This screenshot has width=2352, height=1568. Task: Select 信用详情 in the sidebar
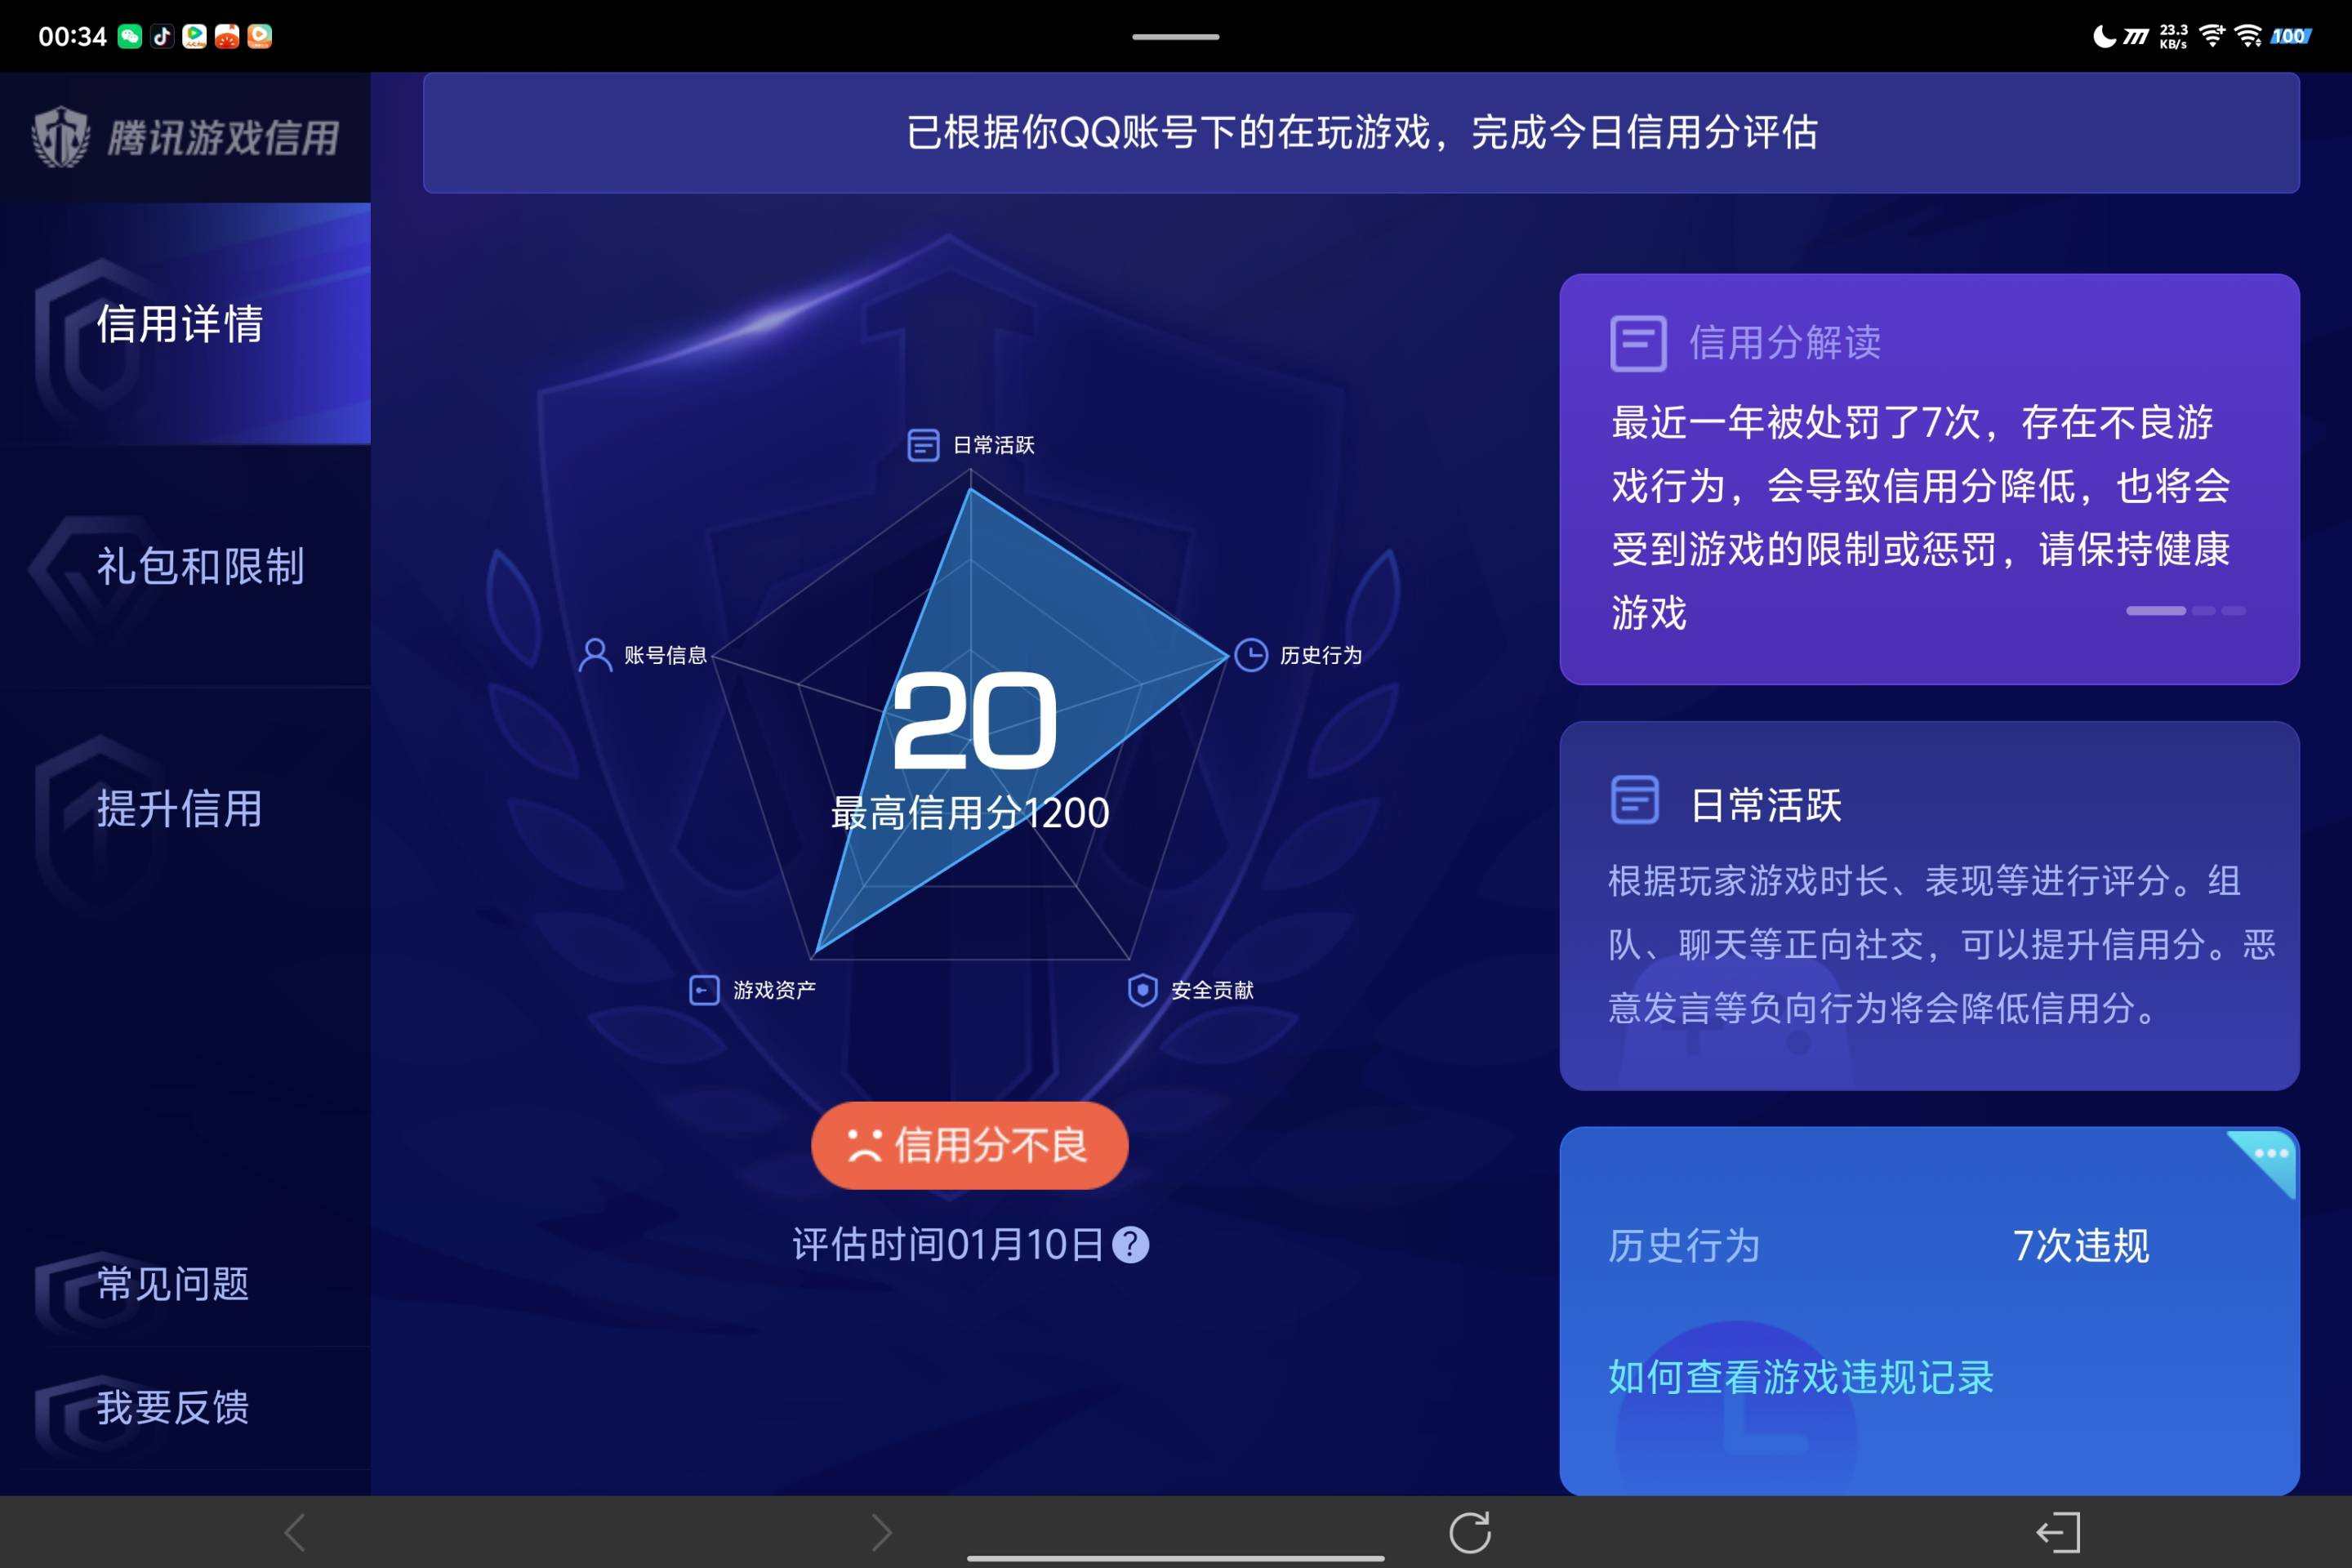pos(183,326)
